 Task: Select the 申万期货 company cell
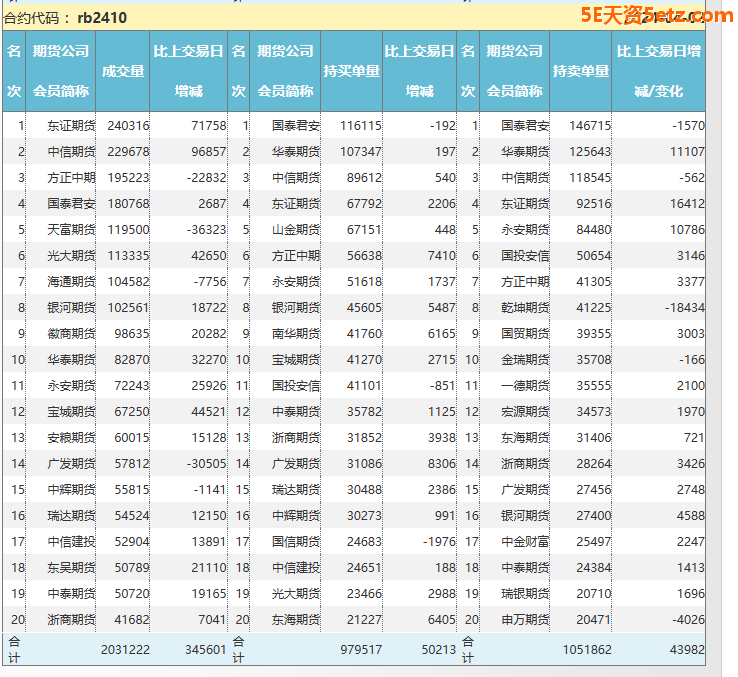(x=525, y=620)
